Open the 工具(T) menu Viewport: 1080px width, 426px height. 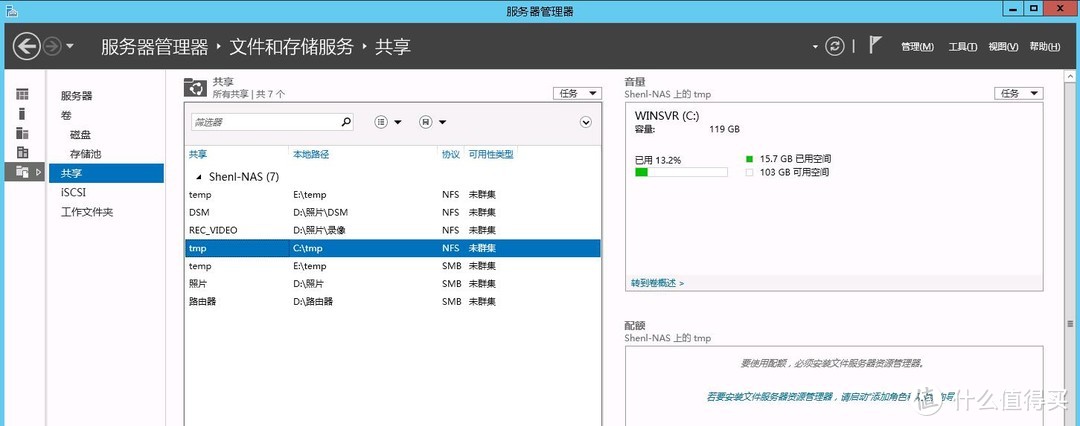[x=962, y=47]
